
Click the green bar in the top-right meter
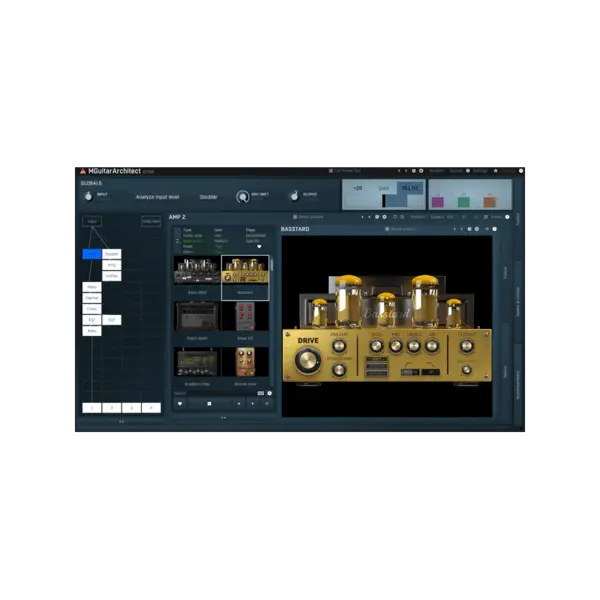[464, 202]
